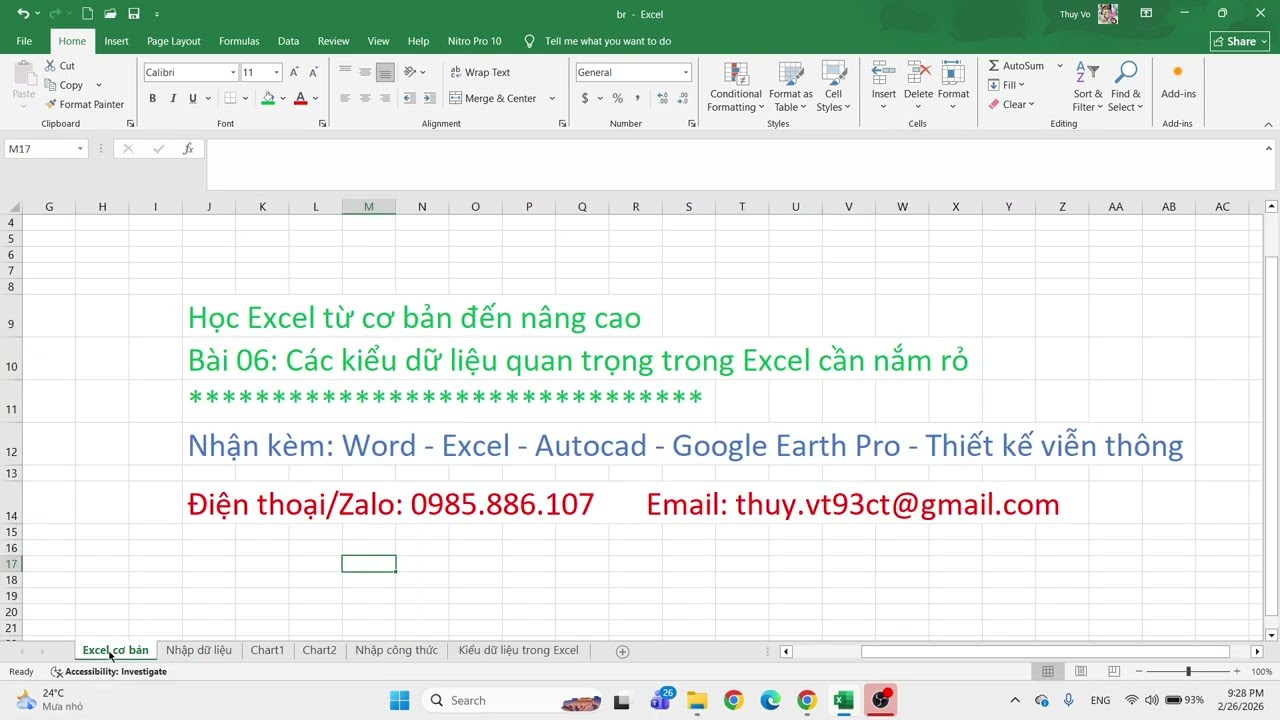Click the Cut scissors icon

click(x=51, y=66)
